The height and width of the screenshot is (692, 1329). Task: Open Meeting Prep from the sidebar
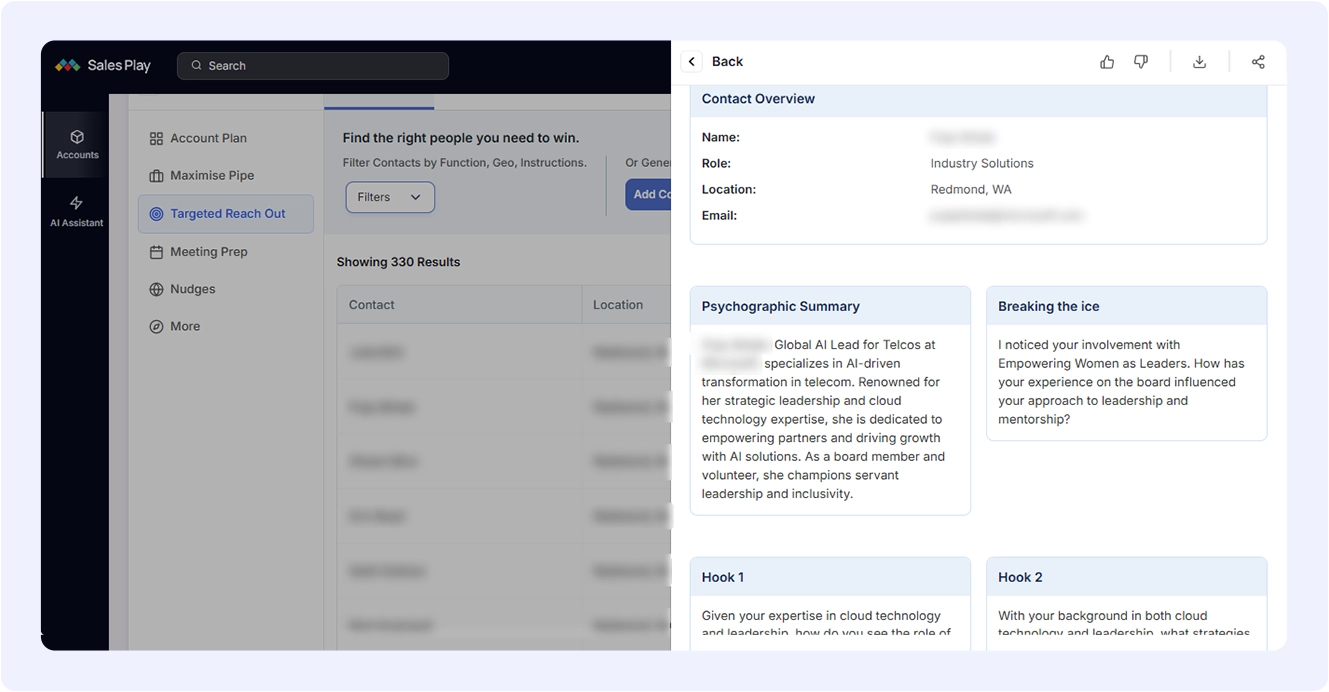click(x=208, y=252)
